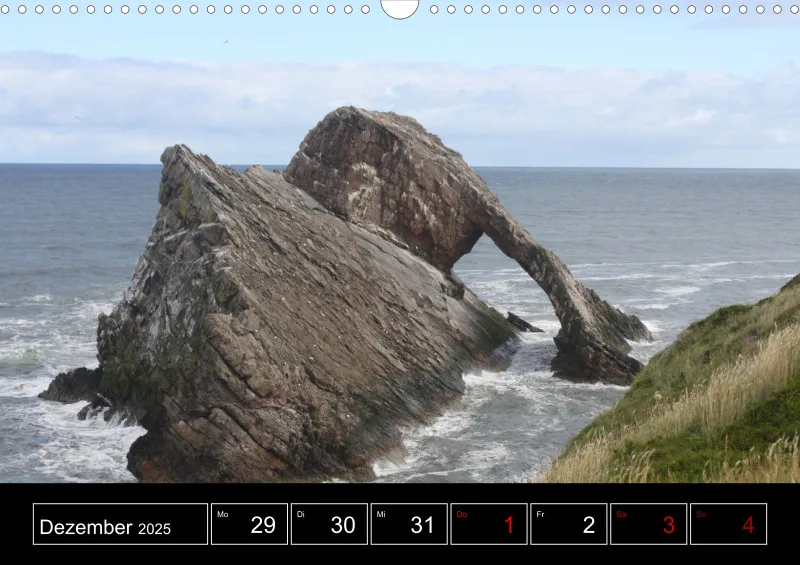Click the 'Di' weekday abbreviation
This screenshot has height=565, width=800.
click(301, 514)
